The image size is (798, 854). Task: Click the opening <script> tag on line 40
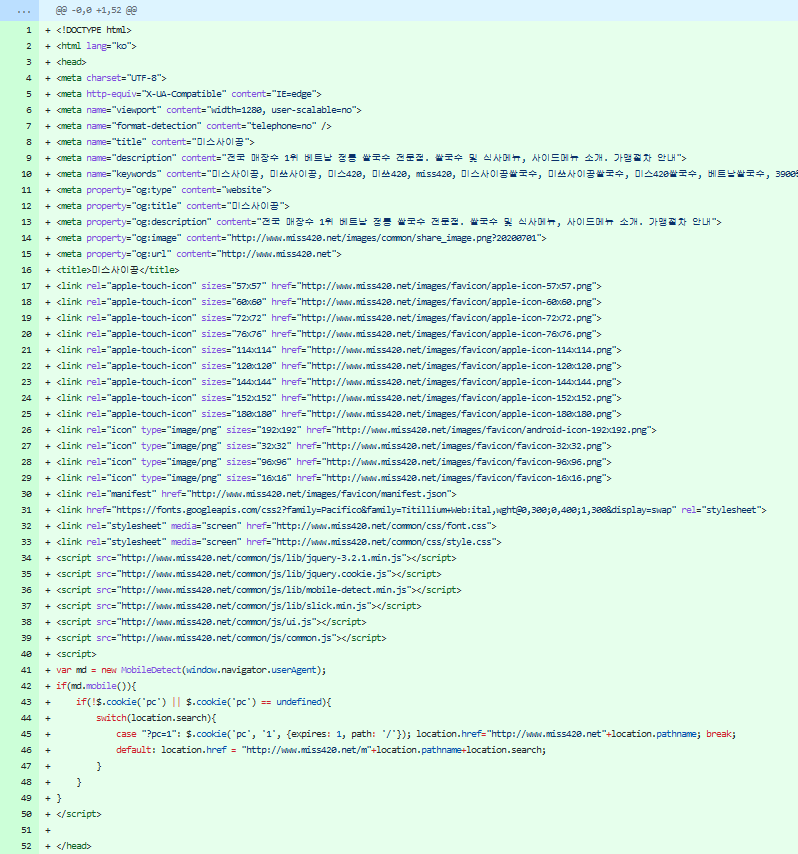pos(76,654)
